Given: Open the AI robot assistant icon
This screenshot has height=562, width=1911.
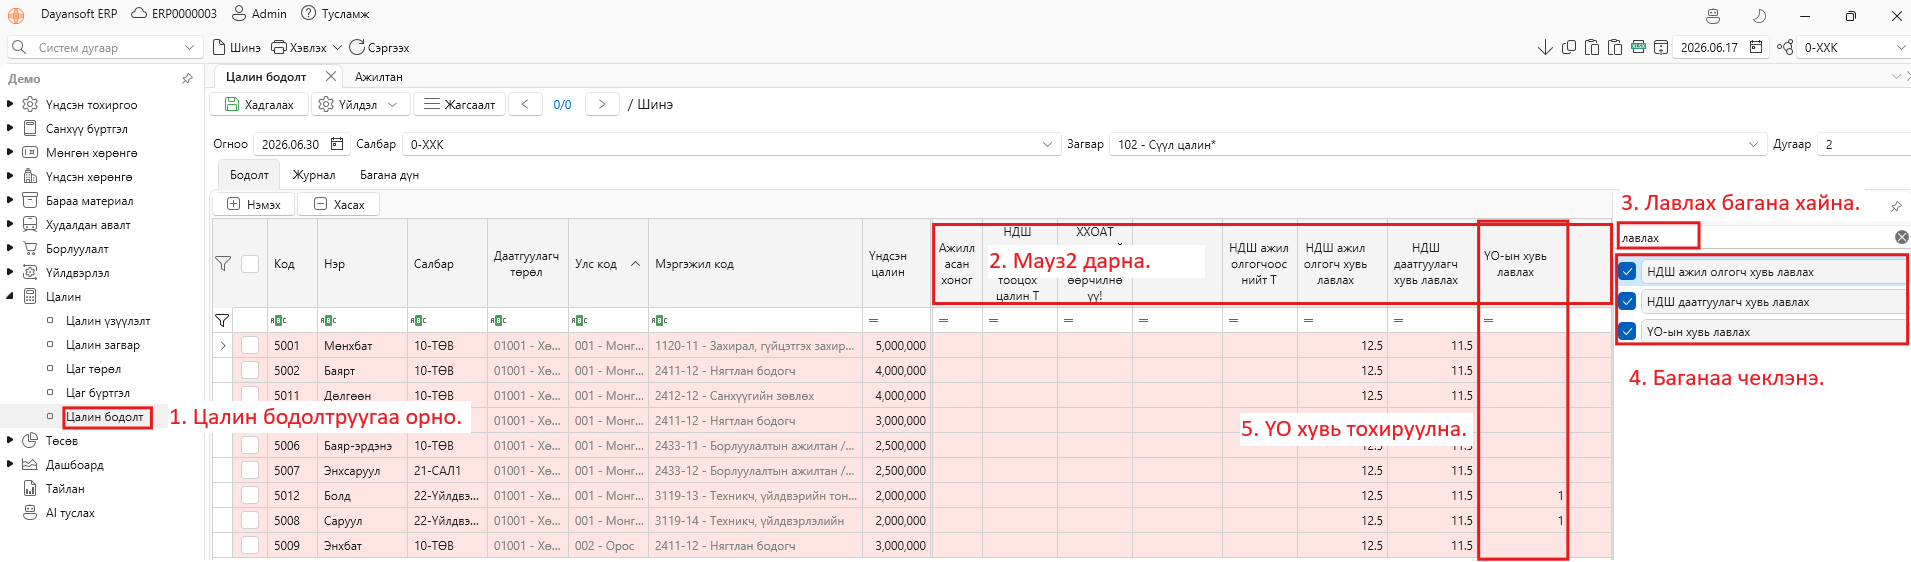Looking at the screenshot, I should pos(1713,16).
